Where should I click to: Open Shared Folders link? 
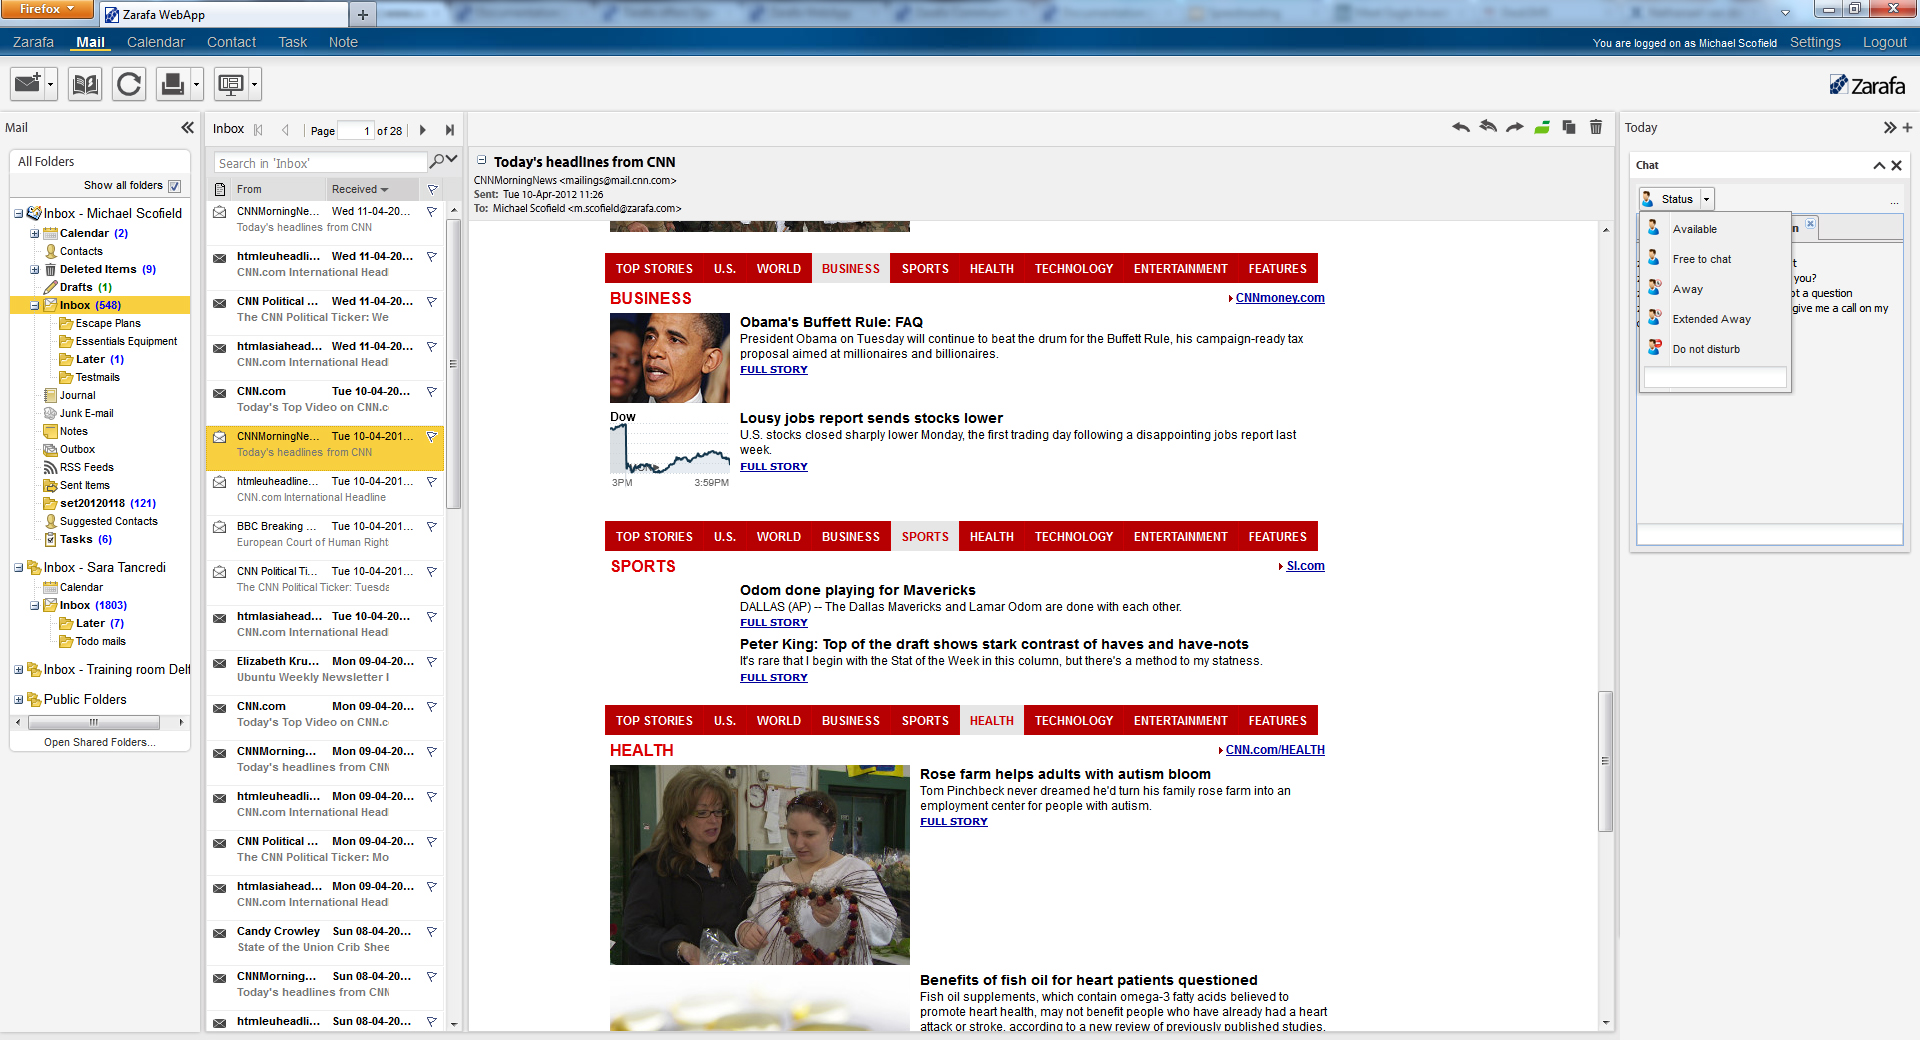pyautogui.click(x=99, y=742)
